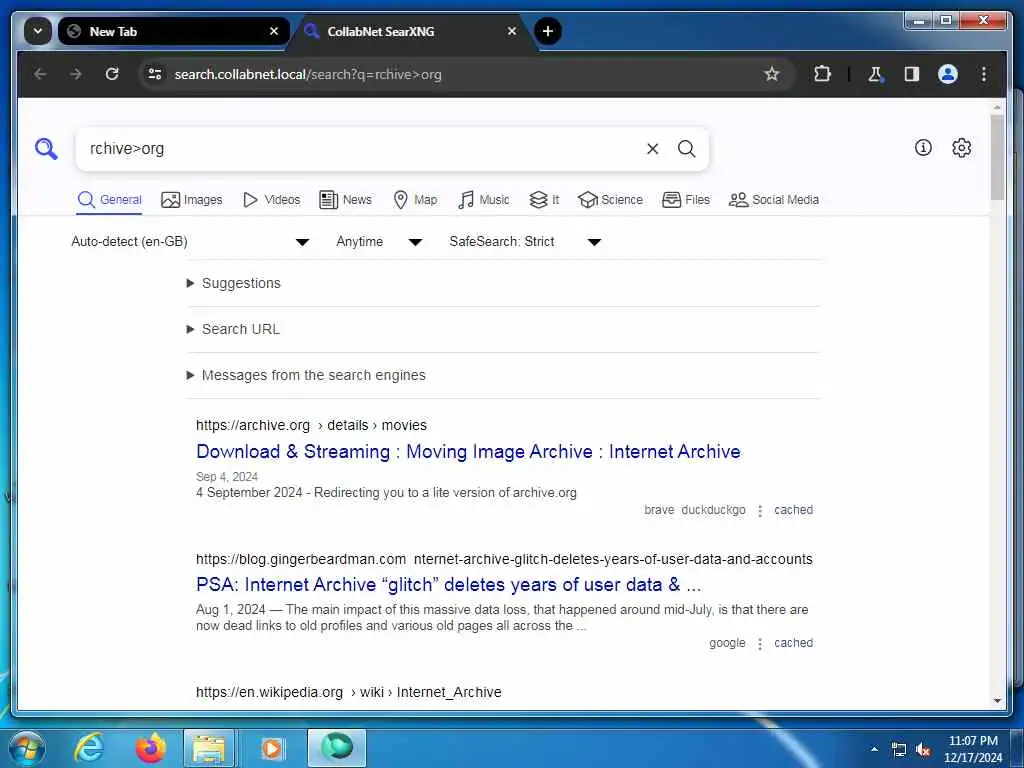
Task: Close the New Tab tab
Action: tap(274, 31)
